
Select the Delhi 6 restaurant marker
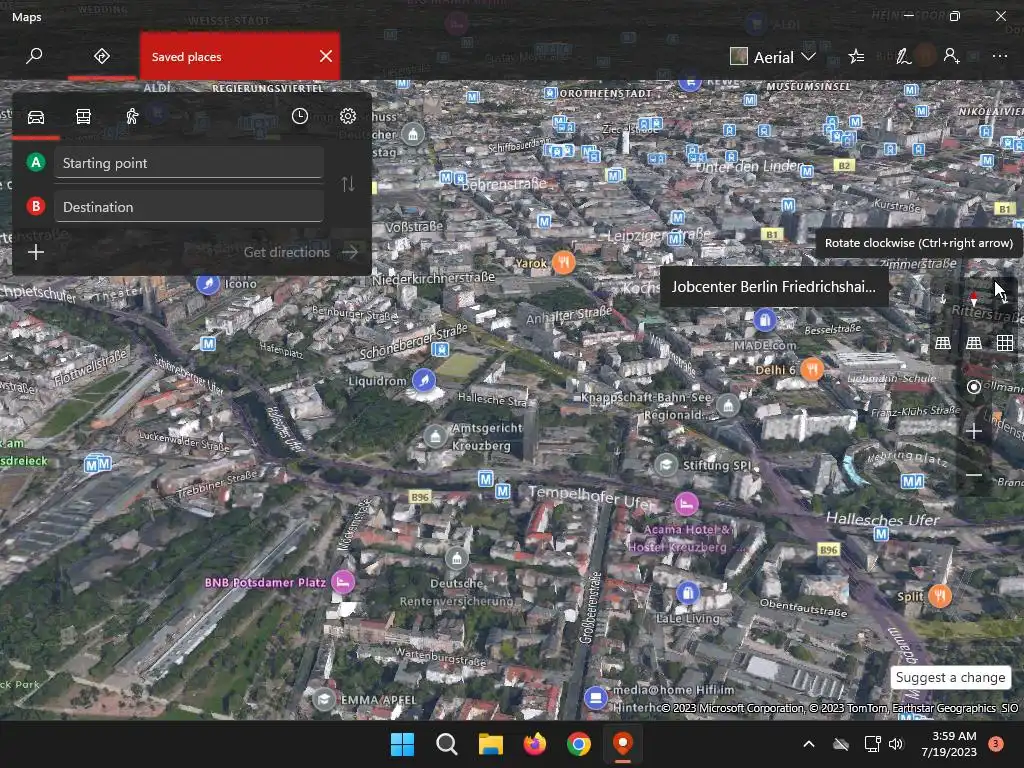point(812,370)
